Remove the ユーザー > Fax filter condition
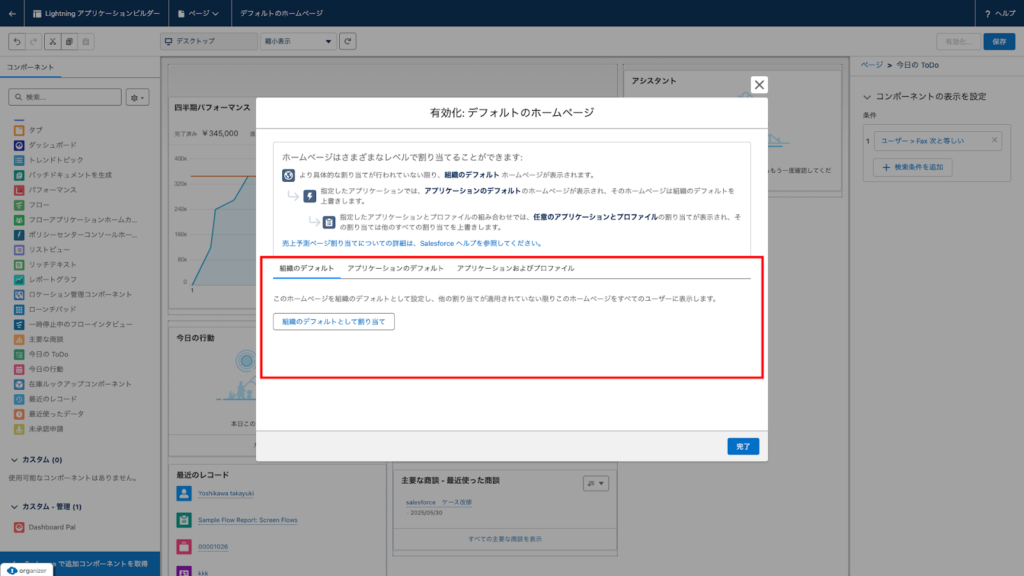 [x=994, y=140]
